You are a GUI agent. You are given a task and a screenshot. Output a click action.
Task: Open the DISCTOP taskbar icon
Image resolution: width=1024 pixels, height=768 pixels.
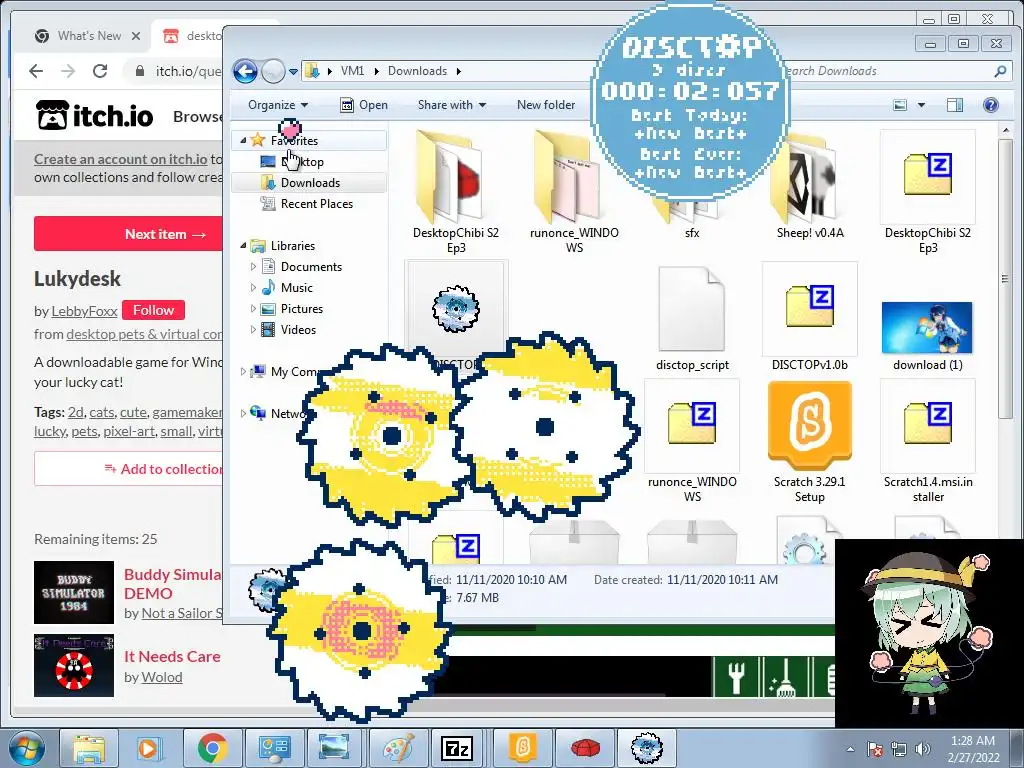(647, 748)
